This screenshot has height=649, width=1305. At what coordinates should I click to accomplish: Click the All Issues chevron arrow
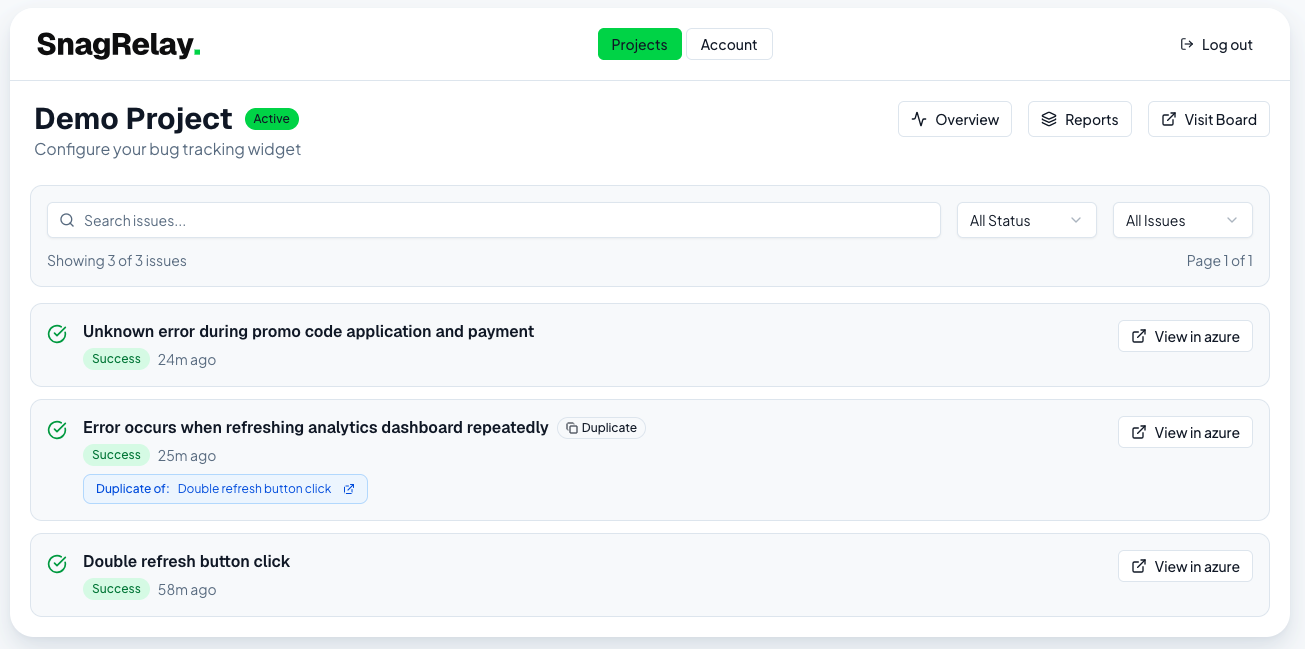(1232, 220)
